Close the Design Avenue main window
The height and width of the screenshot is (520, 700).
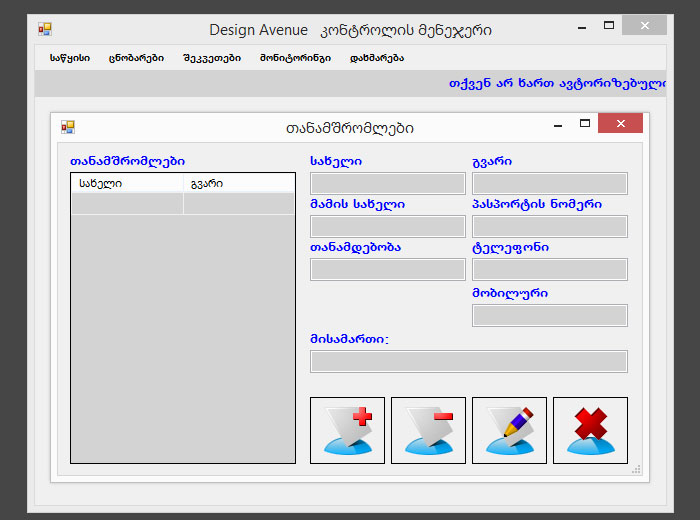(645, 25)
